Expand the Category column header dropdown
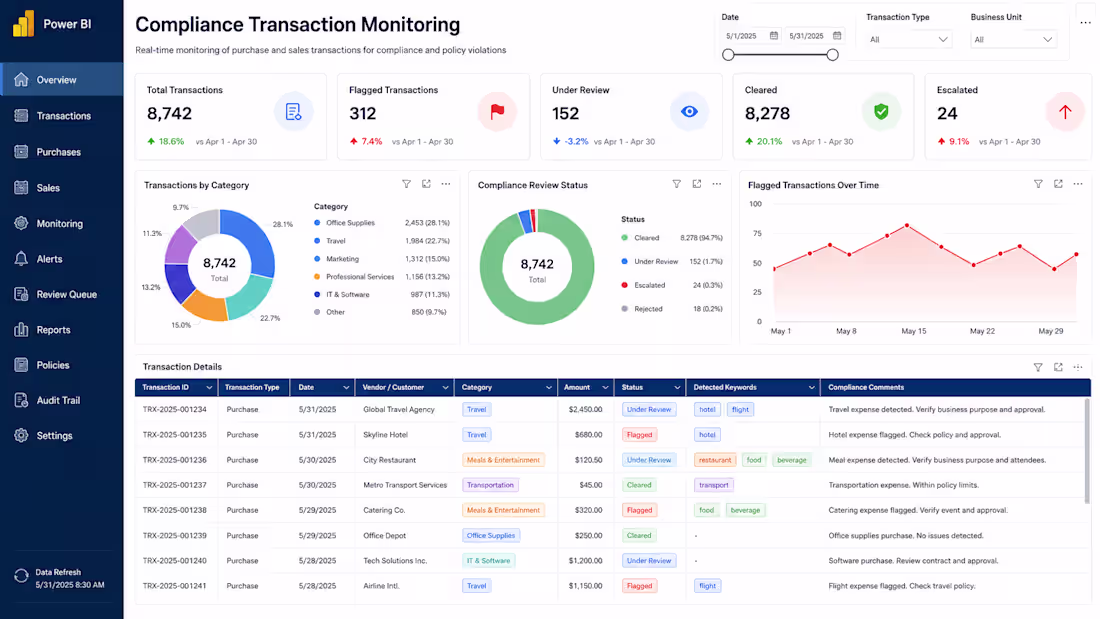The height and width of the screenshot is (619, 1100). [549, 387]
